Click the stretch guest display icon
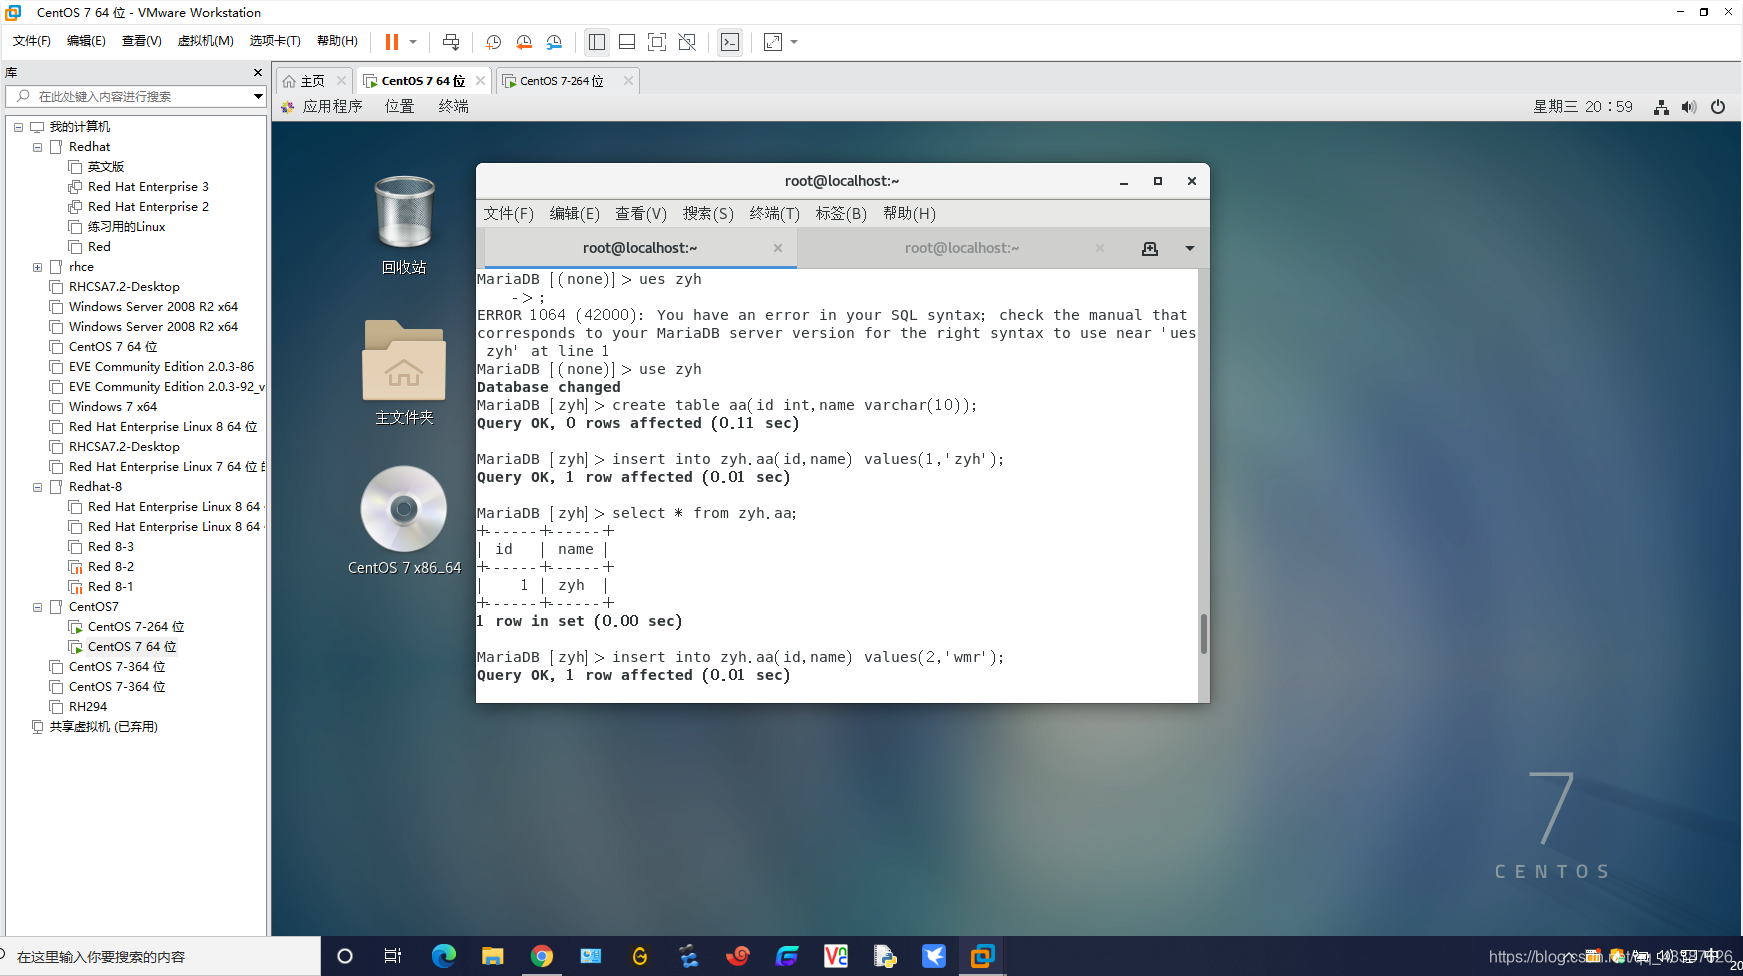The width and height of the screenshot is (1743, 976). pos(773,42)
